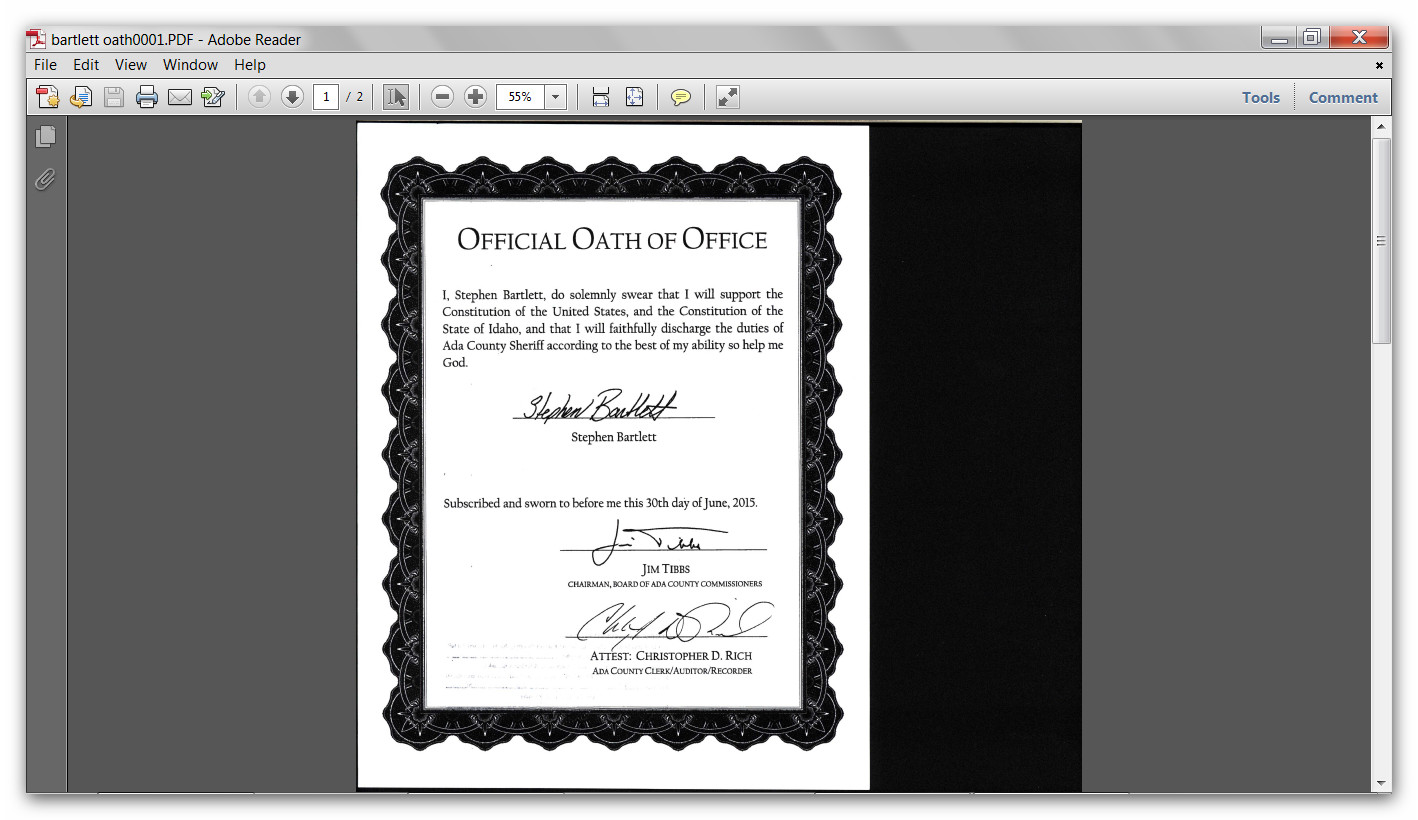Click the page number input field
Viewport: 1418px width, 820px height.
point(326,97)
